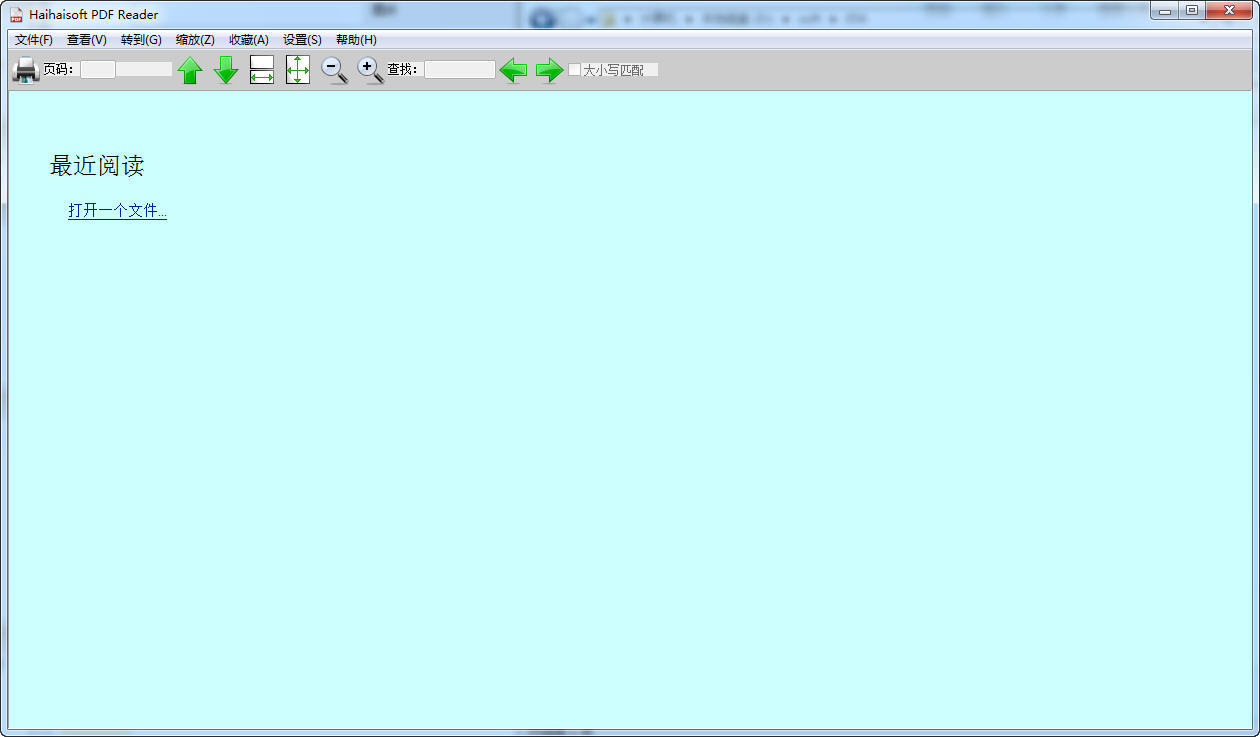Screen dimensions: 1260x737
Task: Select the fit-to-width view icon
Action: tap(261, 70)
